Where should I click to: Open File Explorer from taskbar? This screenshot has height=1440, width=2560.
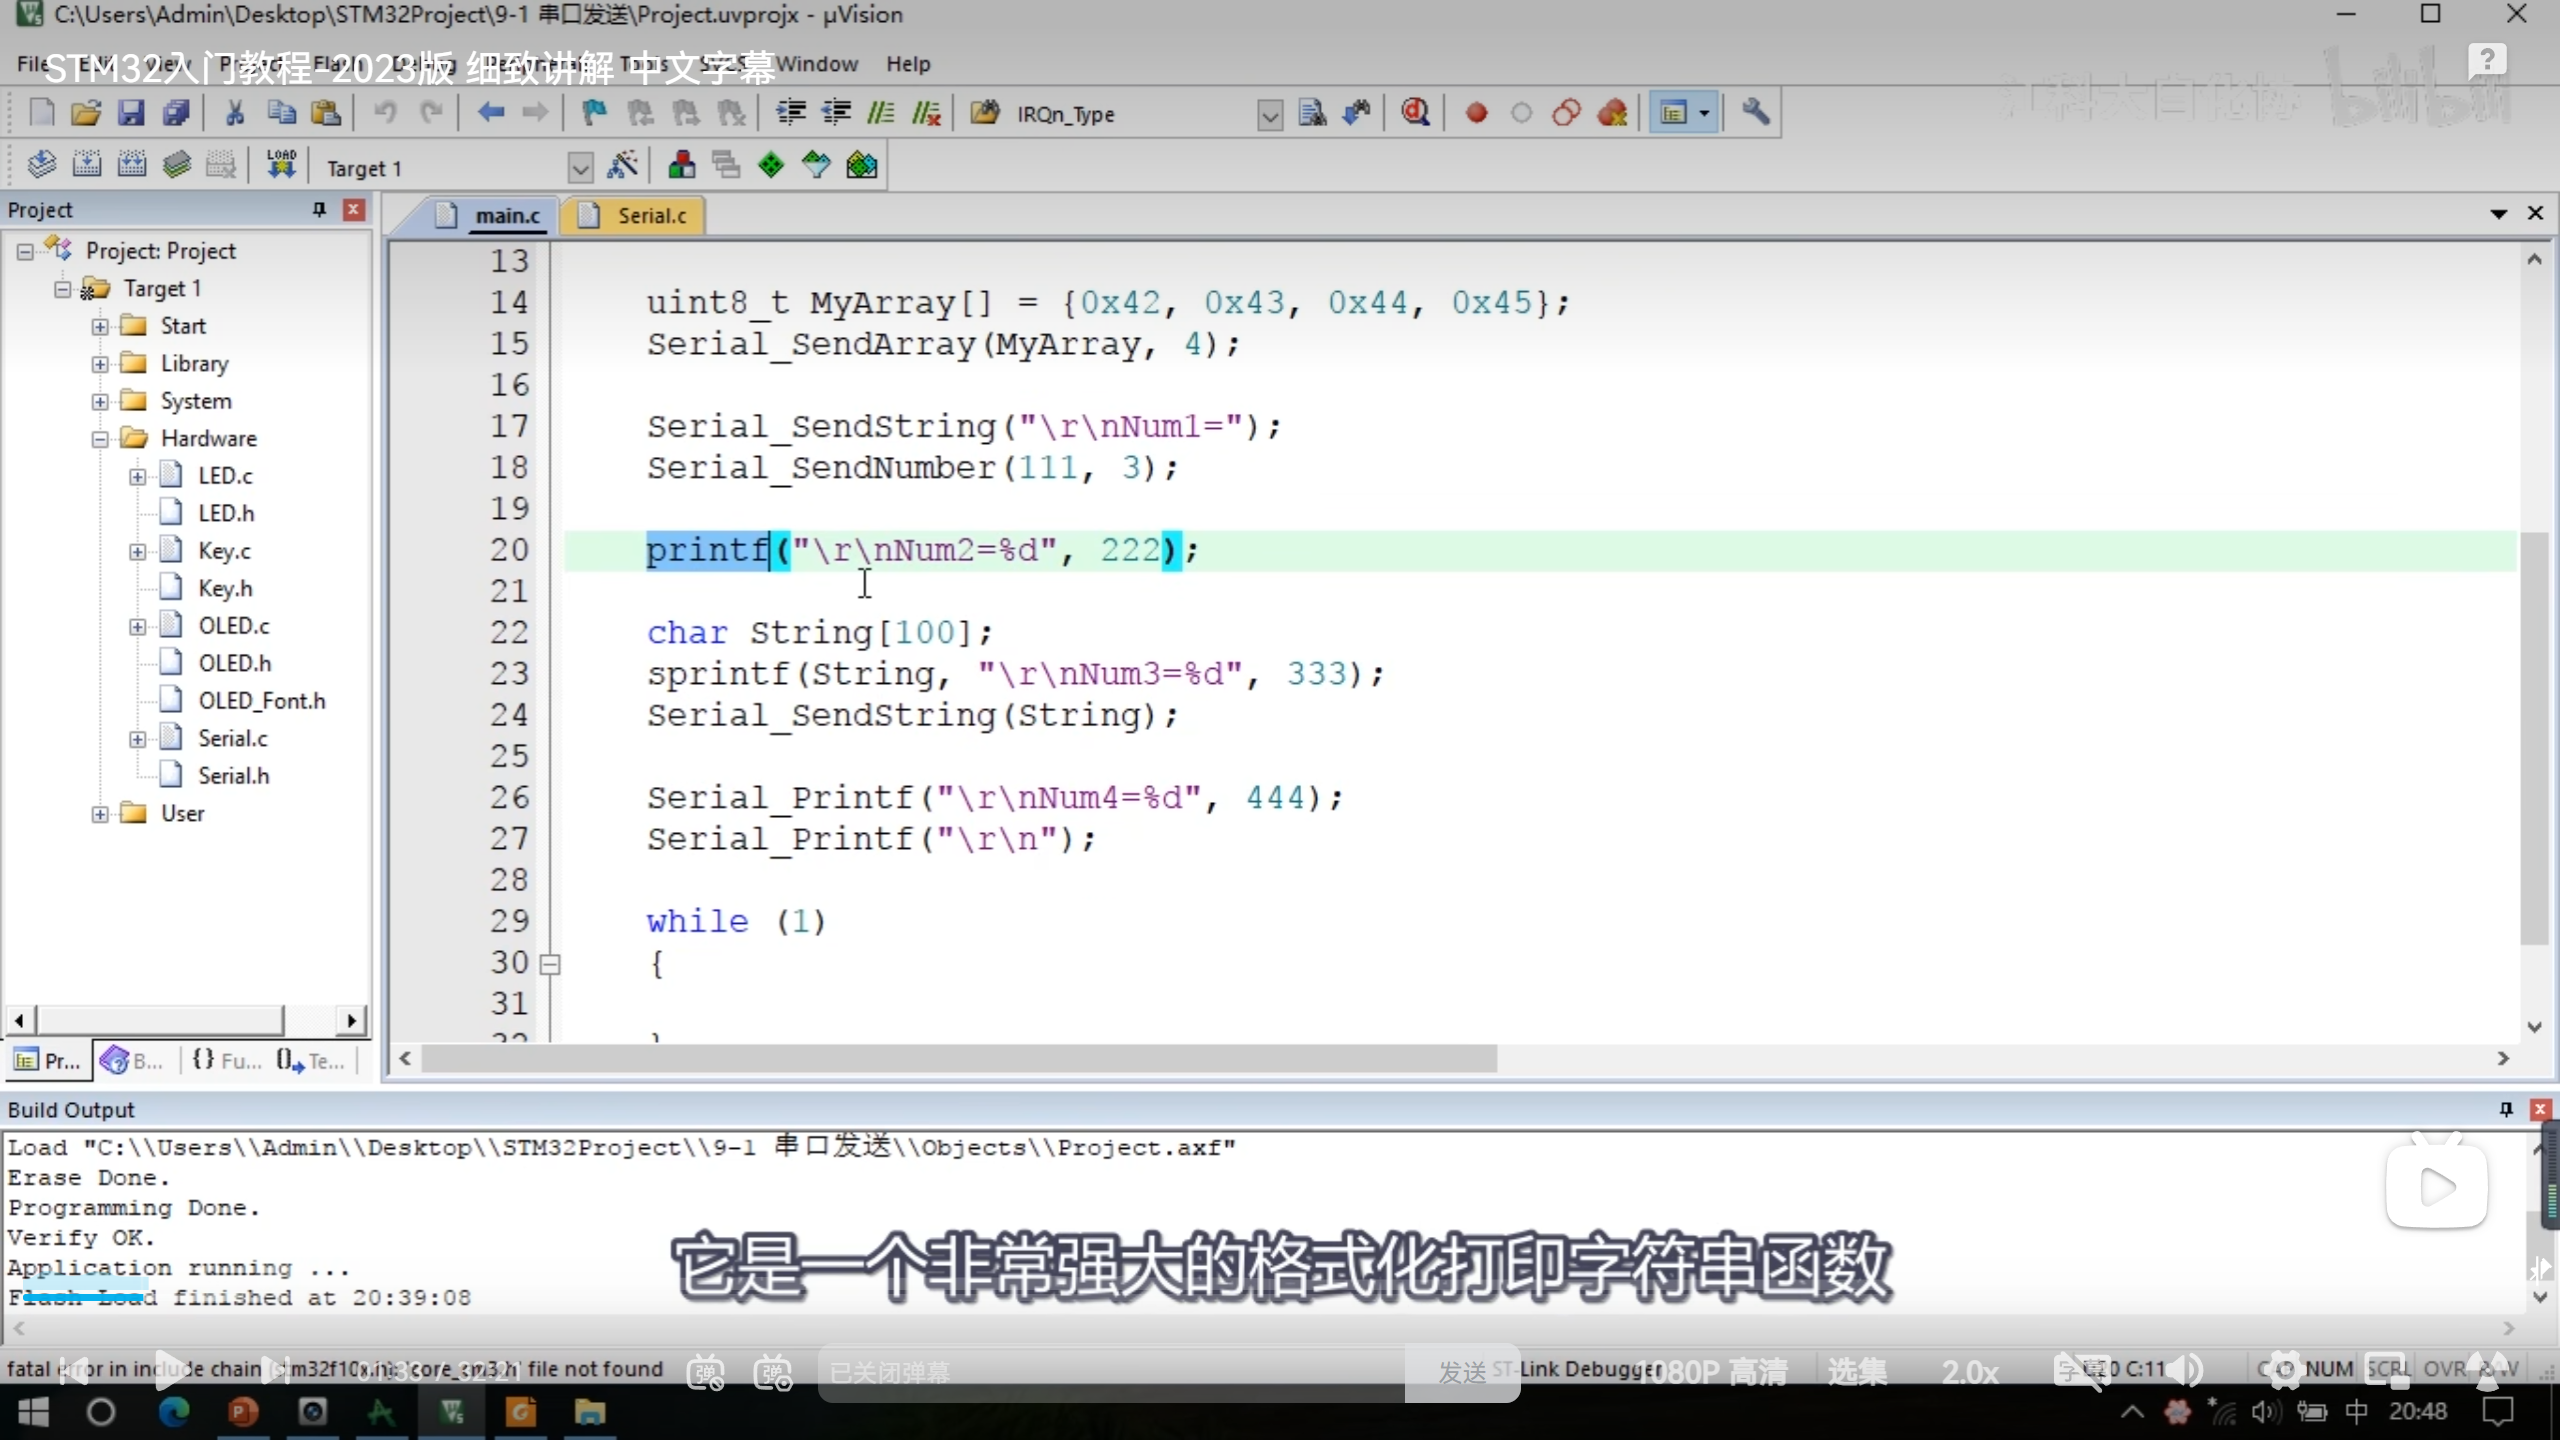(589, 1412)
